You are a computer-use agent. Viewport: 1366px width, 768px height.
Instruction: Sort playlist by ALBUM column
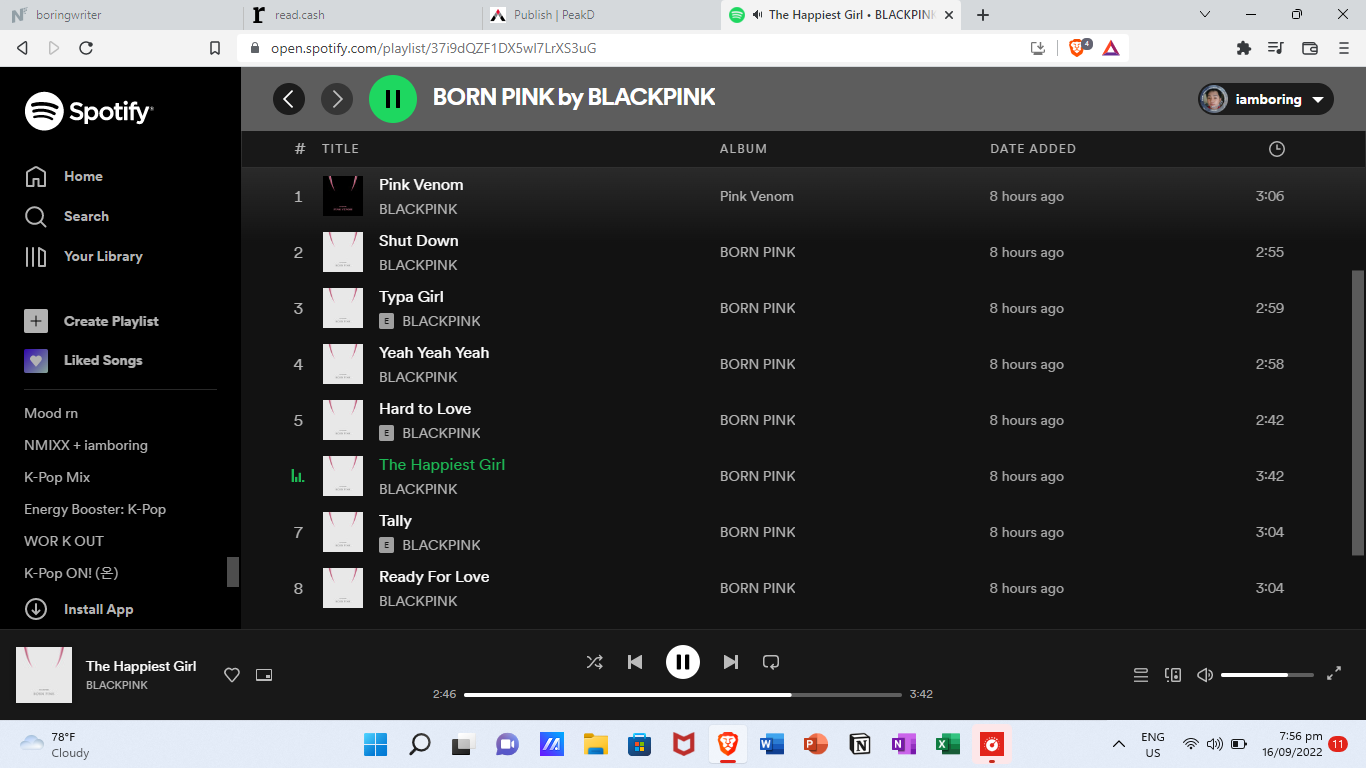click(743, 149)
